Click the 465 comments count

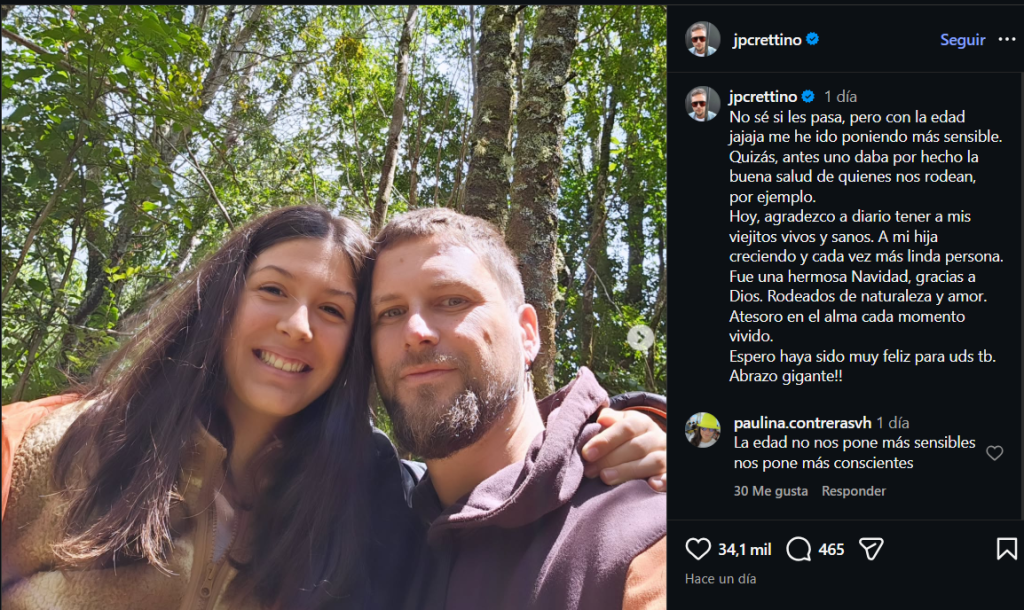831,549
